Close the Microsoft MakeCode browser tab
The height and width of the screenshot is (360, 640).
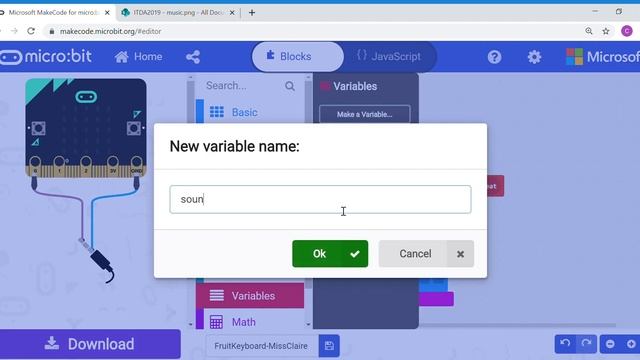click(107, 13)
